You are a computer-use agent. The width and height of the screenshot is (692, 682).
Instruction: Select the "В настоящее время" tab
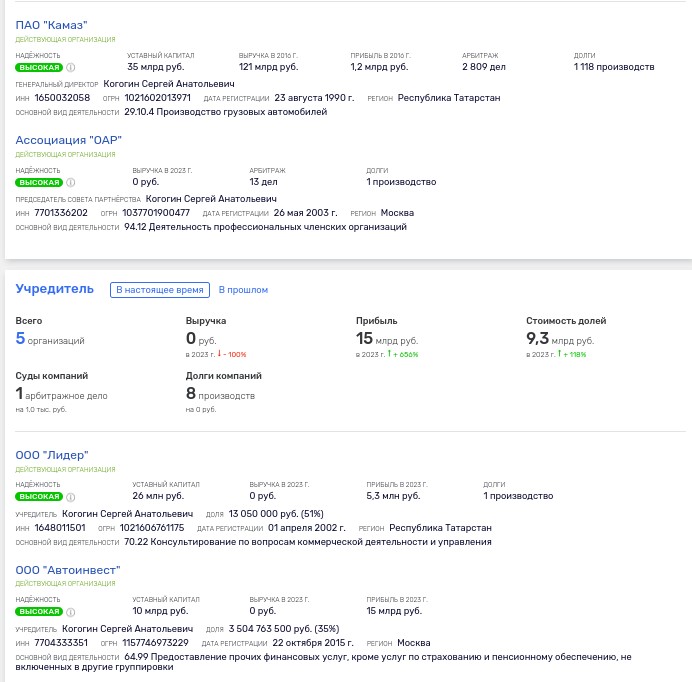pyautogui.click(x=160, y=290)
